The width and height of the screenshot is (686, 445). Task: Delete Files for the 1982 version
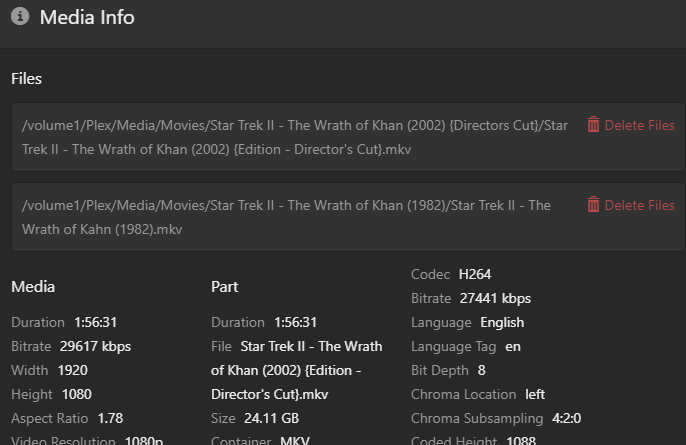tap(631, 205)
